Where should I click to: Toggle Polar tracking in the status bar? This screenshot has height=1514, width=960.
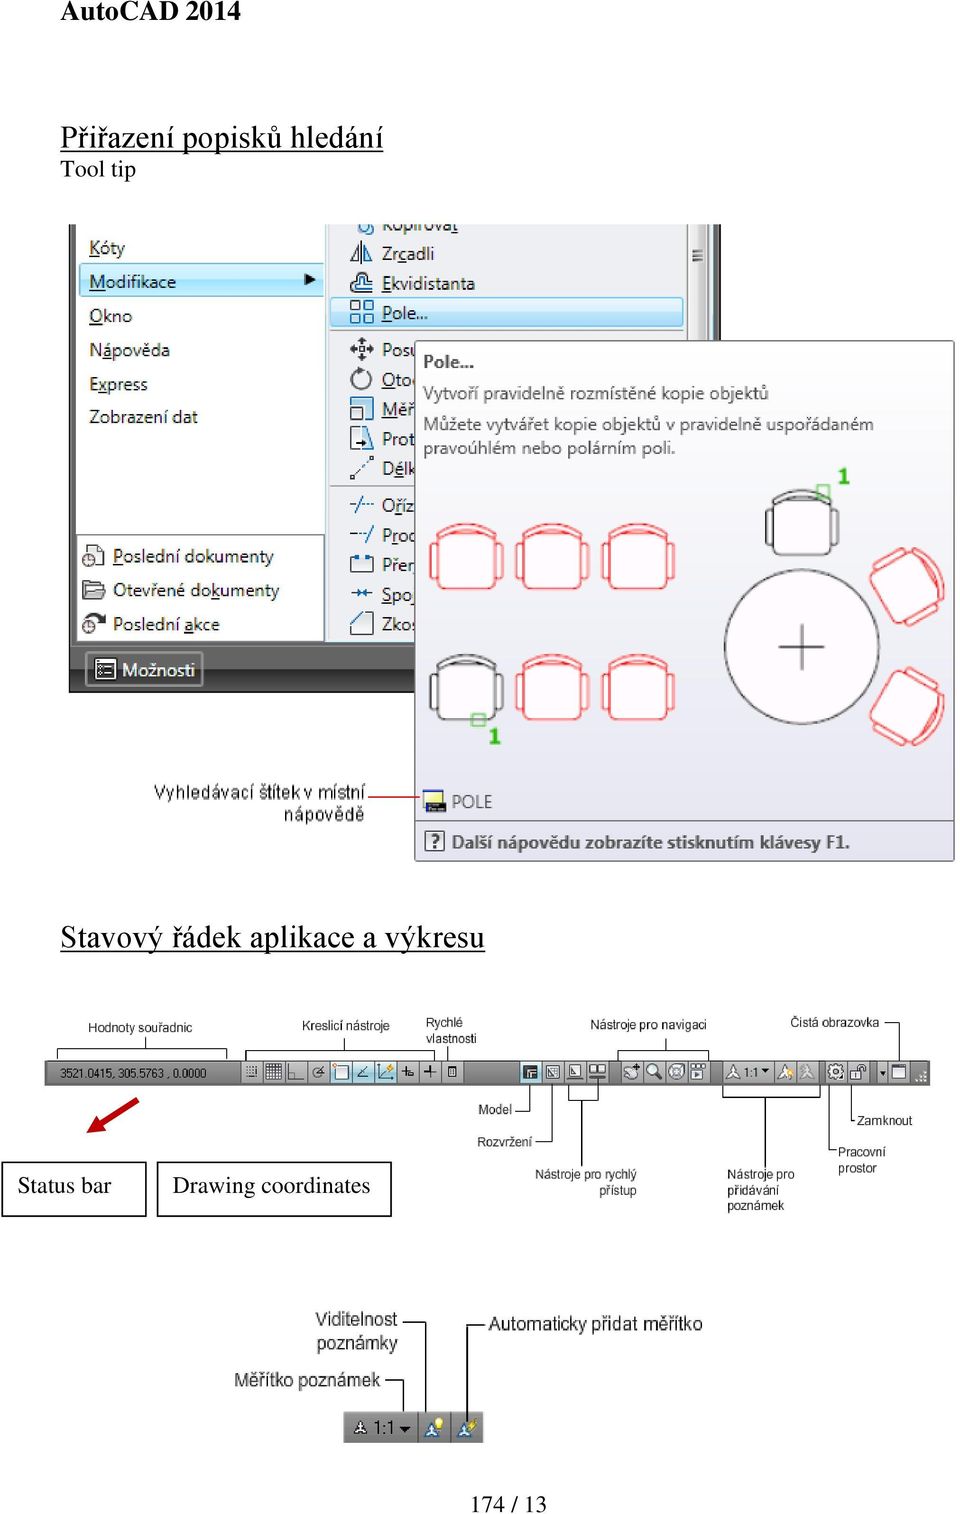click(319, 1072)
